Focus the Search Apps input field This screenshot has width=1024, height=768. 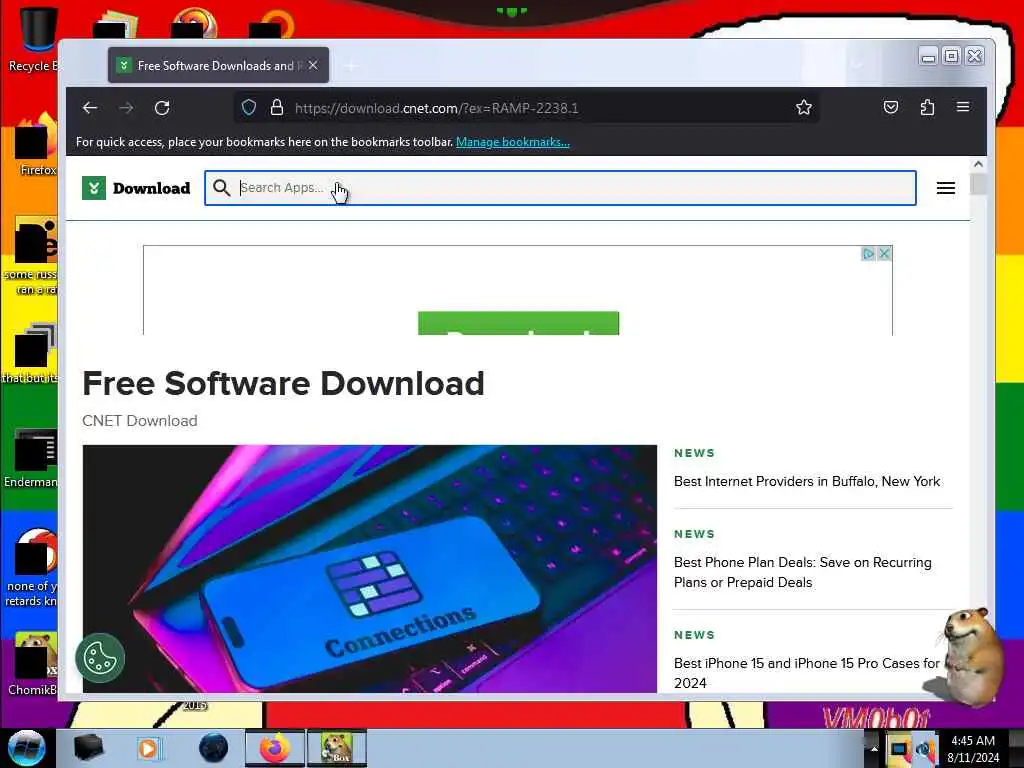560,188
